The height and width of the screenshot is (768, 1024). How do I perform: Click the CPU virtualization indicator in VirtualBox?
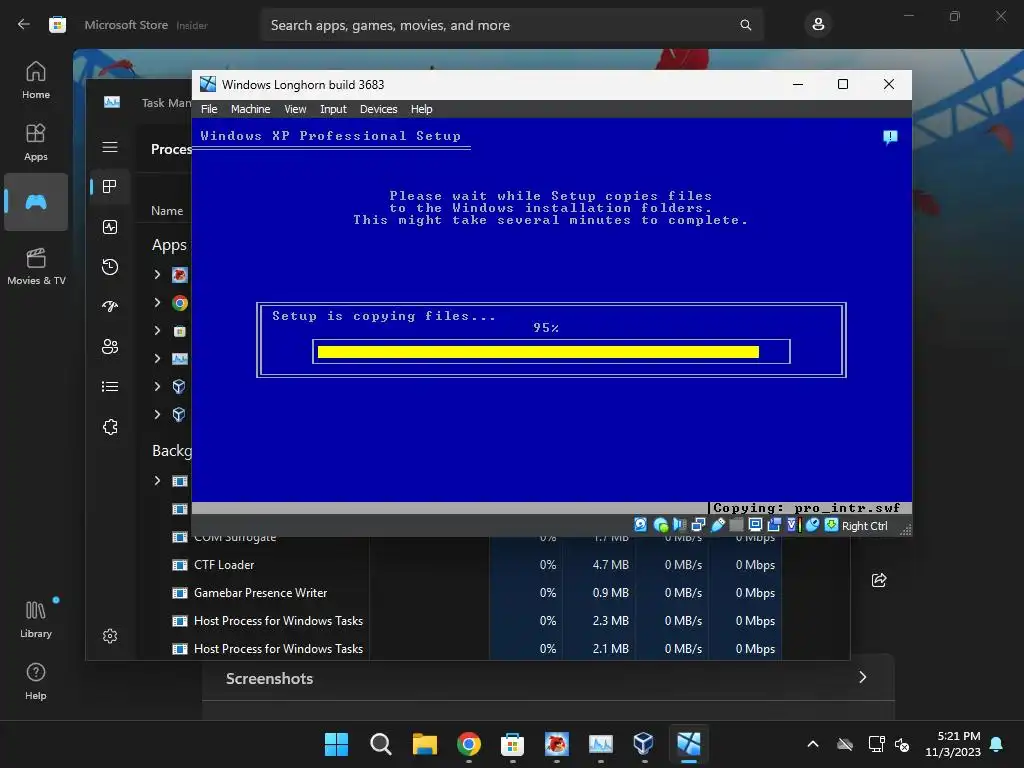793,525
